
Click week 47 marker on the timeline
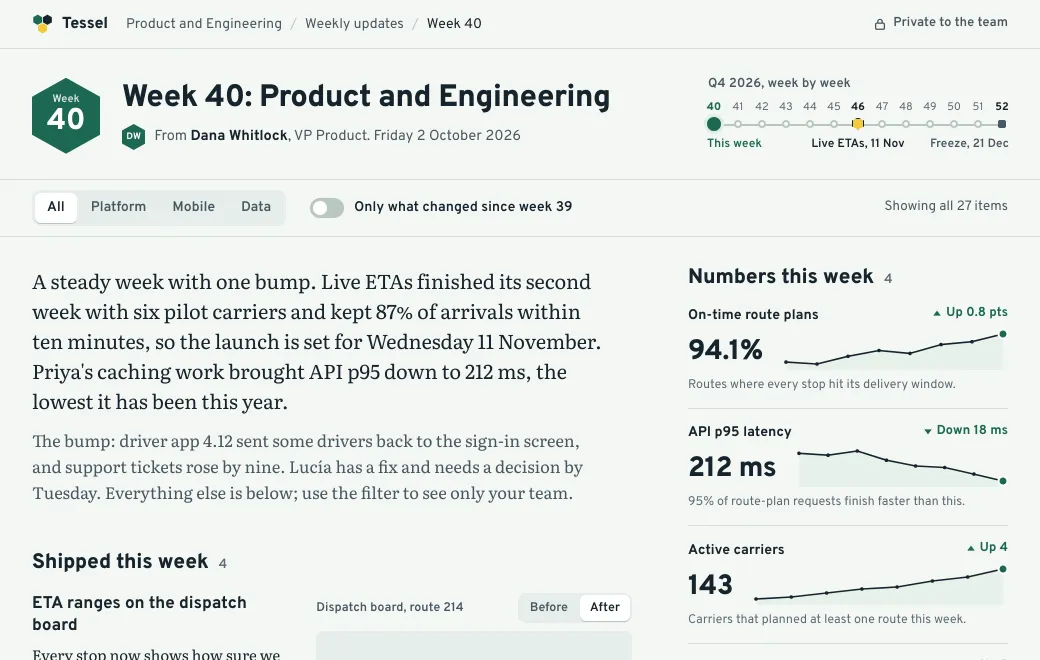(881, 124)
